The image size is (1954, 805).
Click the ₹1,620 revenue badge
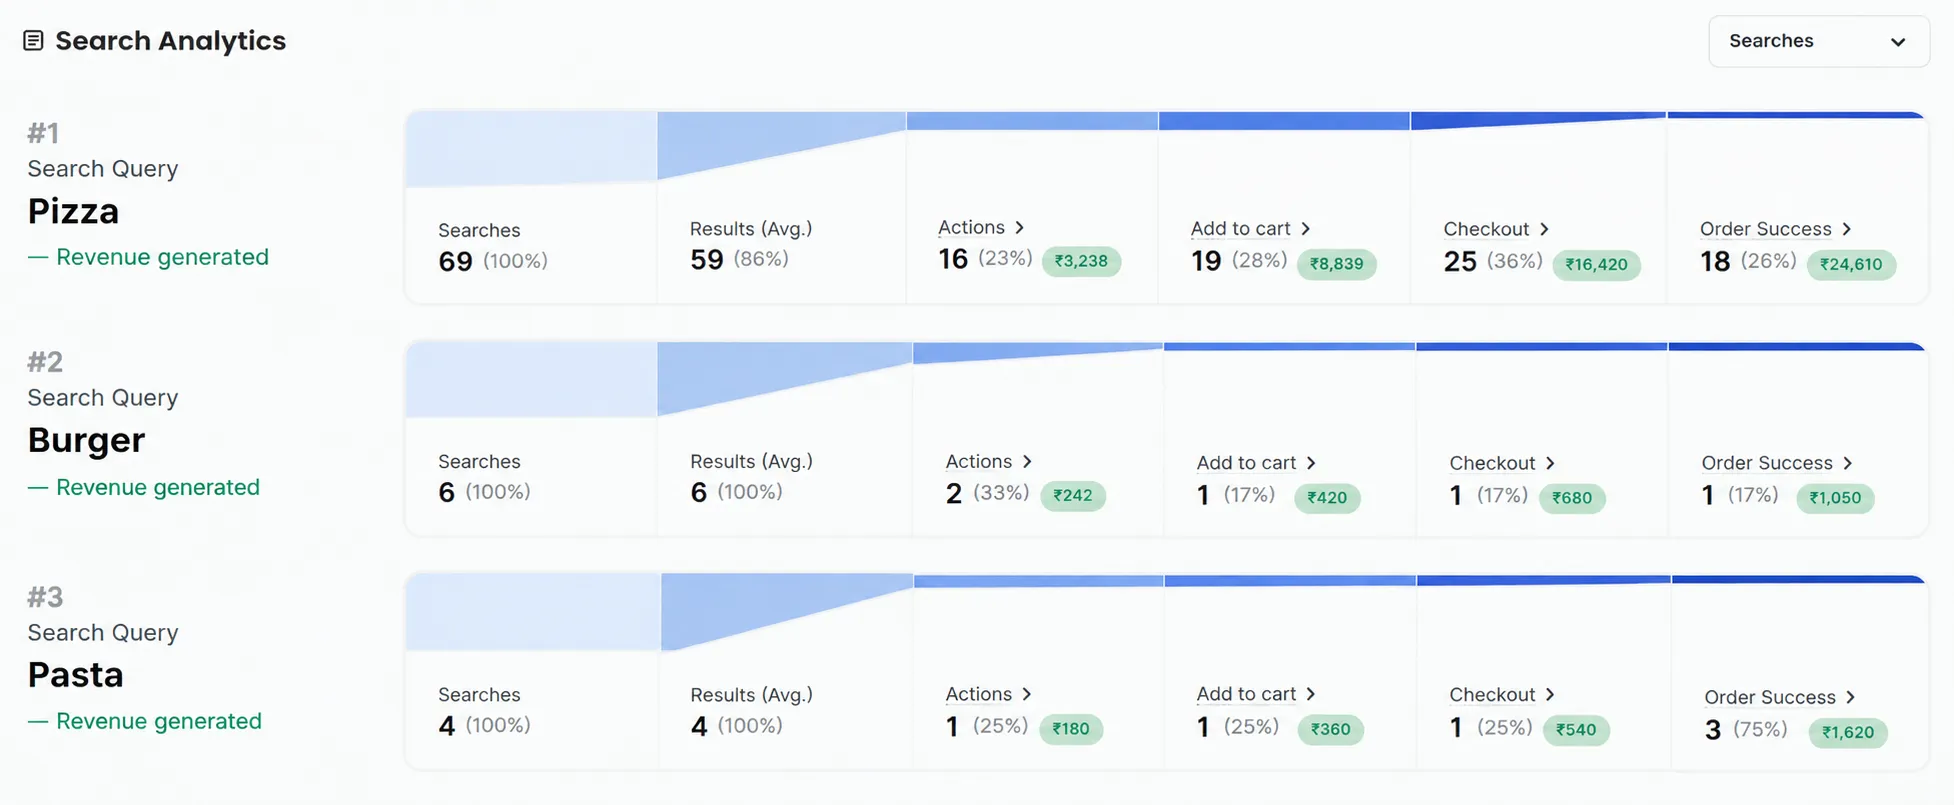pos(1848,732)
